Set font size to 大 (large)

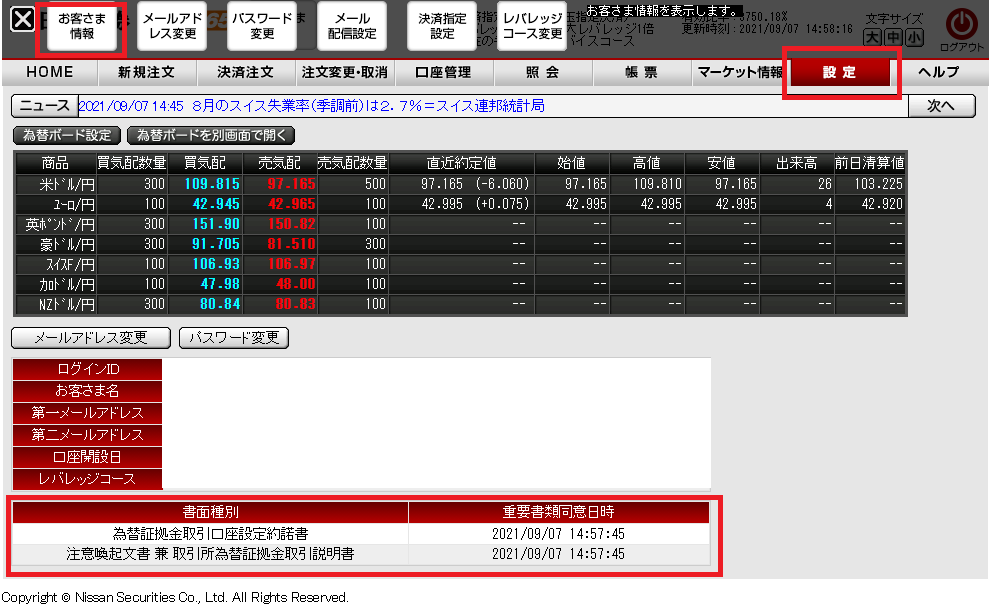(872, 38)
